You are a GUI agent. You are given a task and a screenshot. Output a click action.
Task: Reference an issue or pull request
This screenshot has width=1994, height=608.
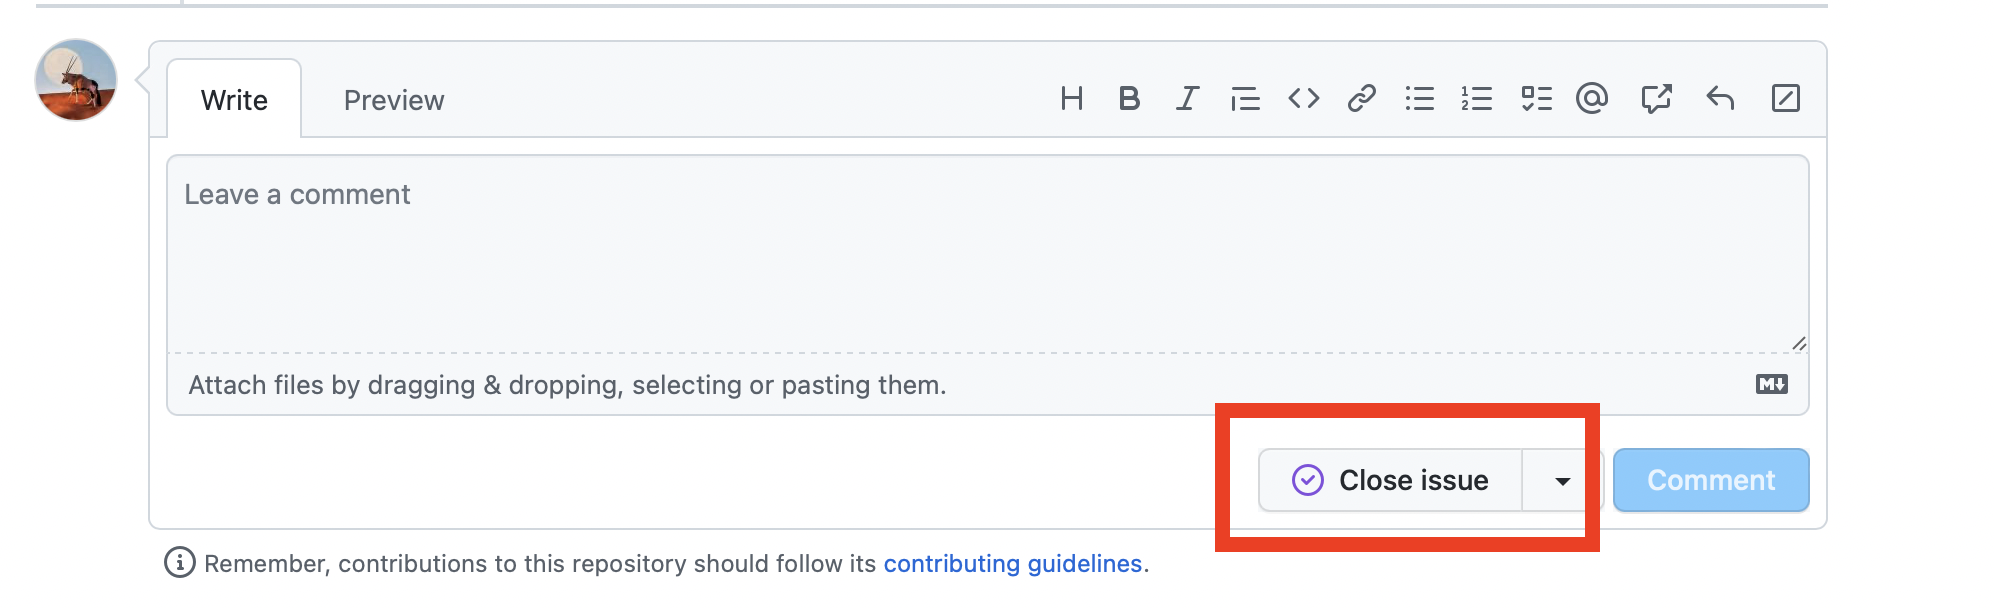pos(1656,98)
